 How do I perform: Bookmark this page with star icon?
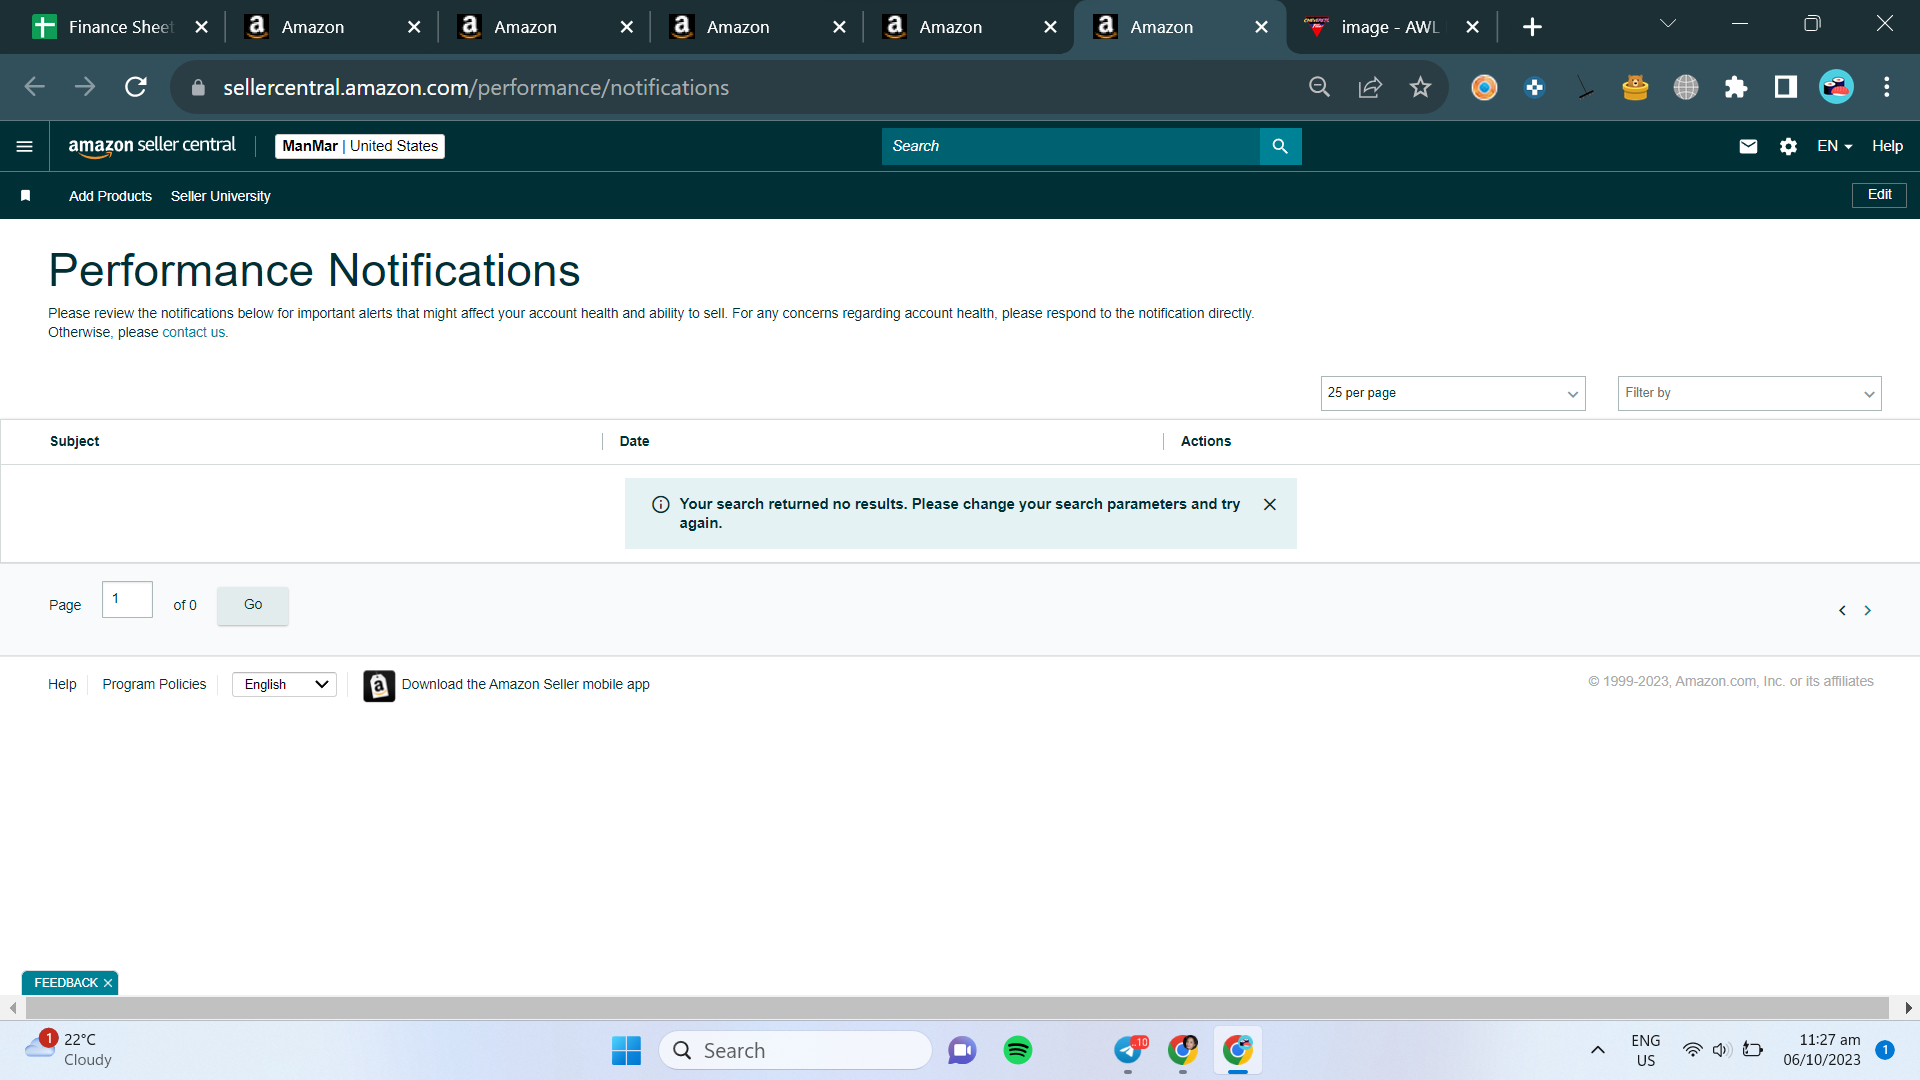(x=1420, y=87)
